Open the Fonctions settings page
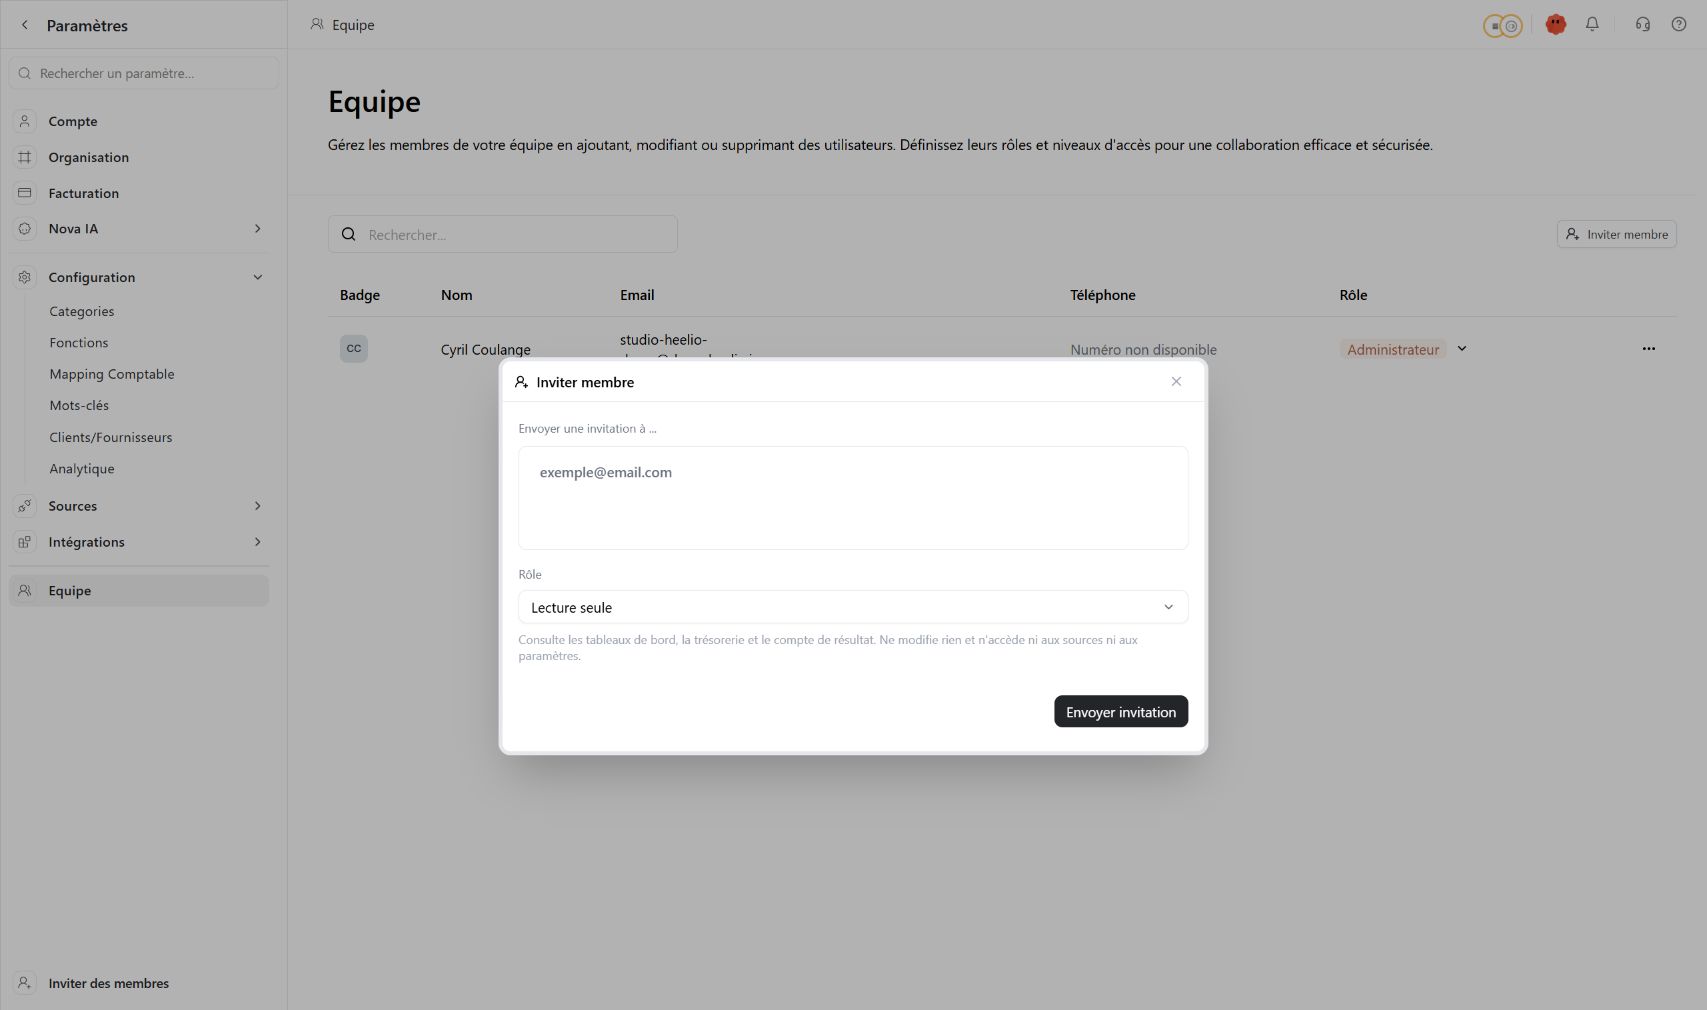This screenshot has height=1010, width=1707. tap(79, 343)
